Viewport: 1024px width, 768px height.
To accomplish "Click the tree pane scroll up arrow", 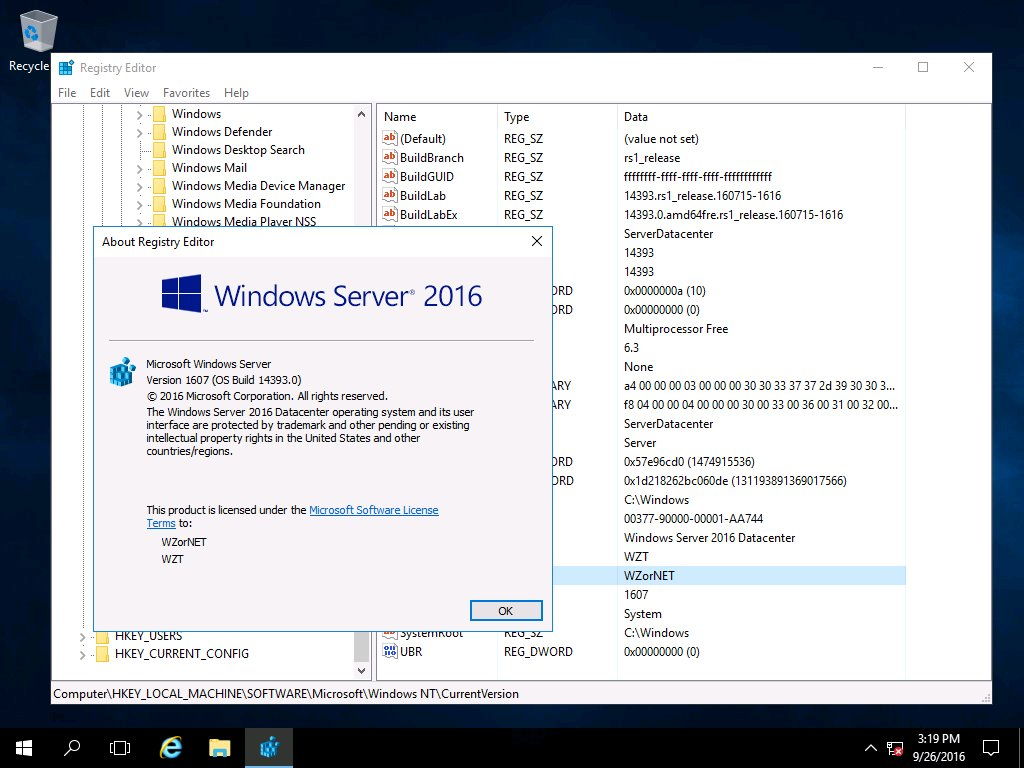I will (x=361, y=114).
